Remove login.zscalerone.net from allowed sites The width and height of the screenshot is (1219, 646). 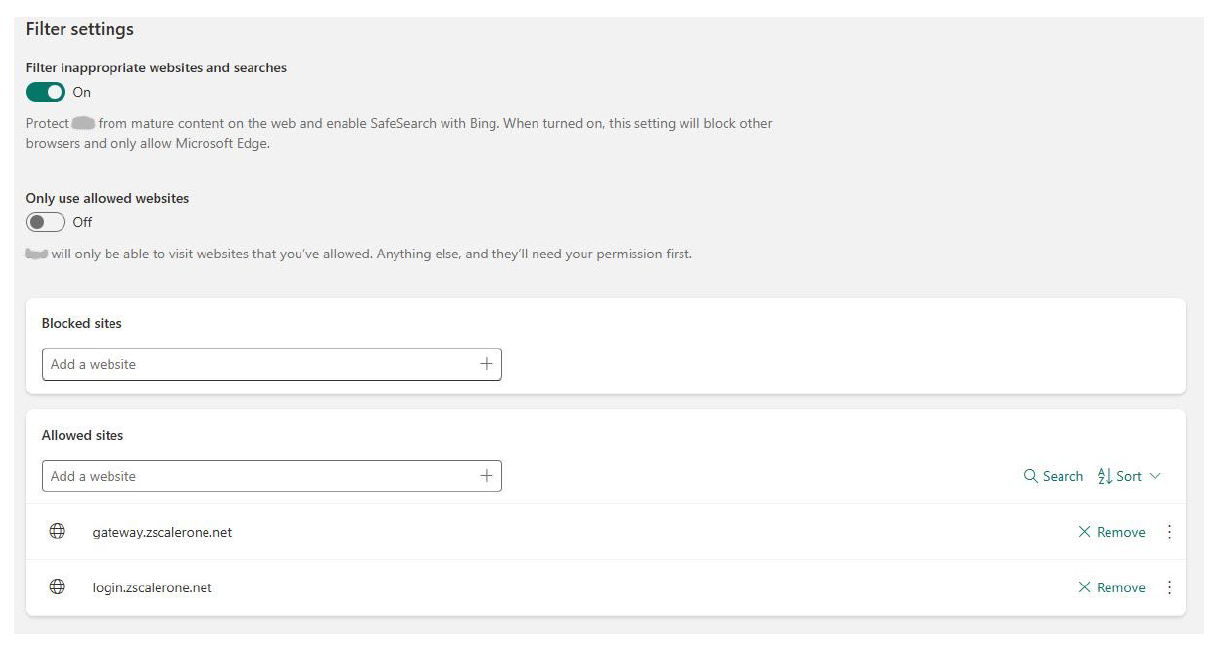click(x=1112, y=588)
